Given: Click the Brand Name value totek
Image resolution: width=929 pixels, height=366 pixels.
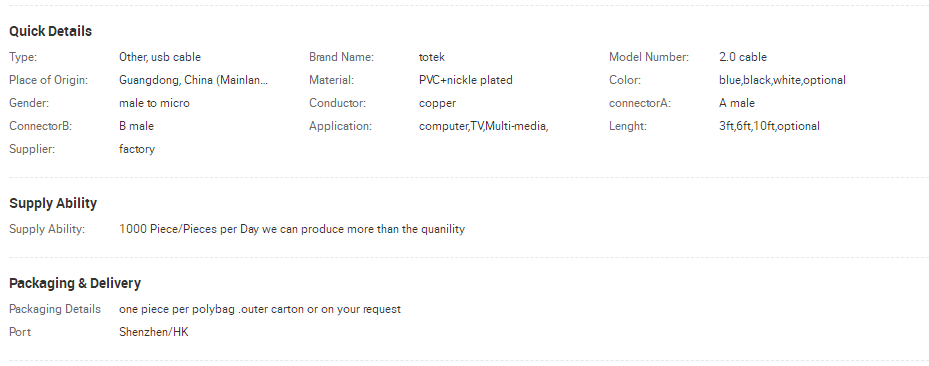Looking at the screenshot, I should (432, 57).
